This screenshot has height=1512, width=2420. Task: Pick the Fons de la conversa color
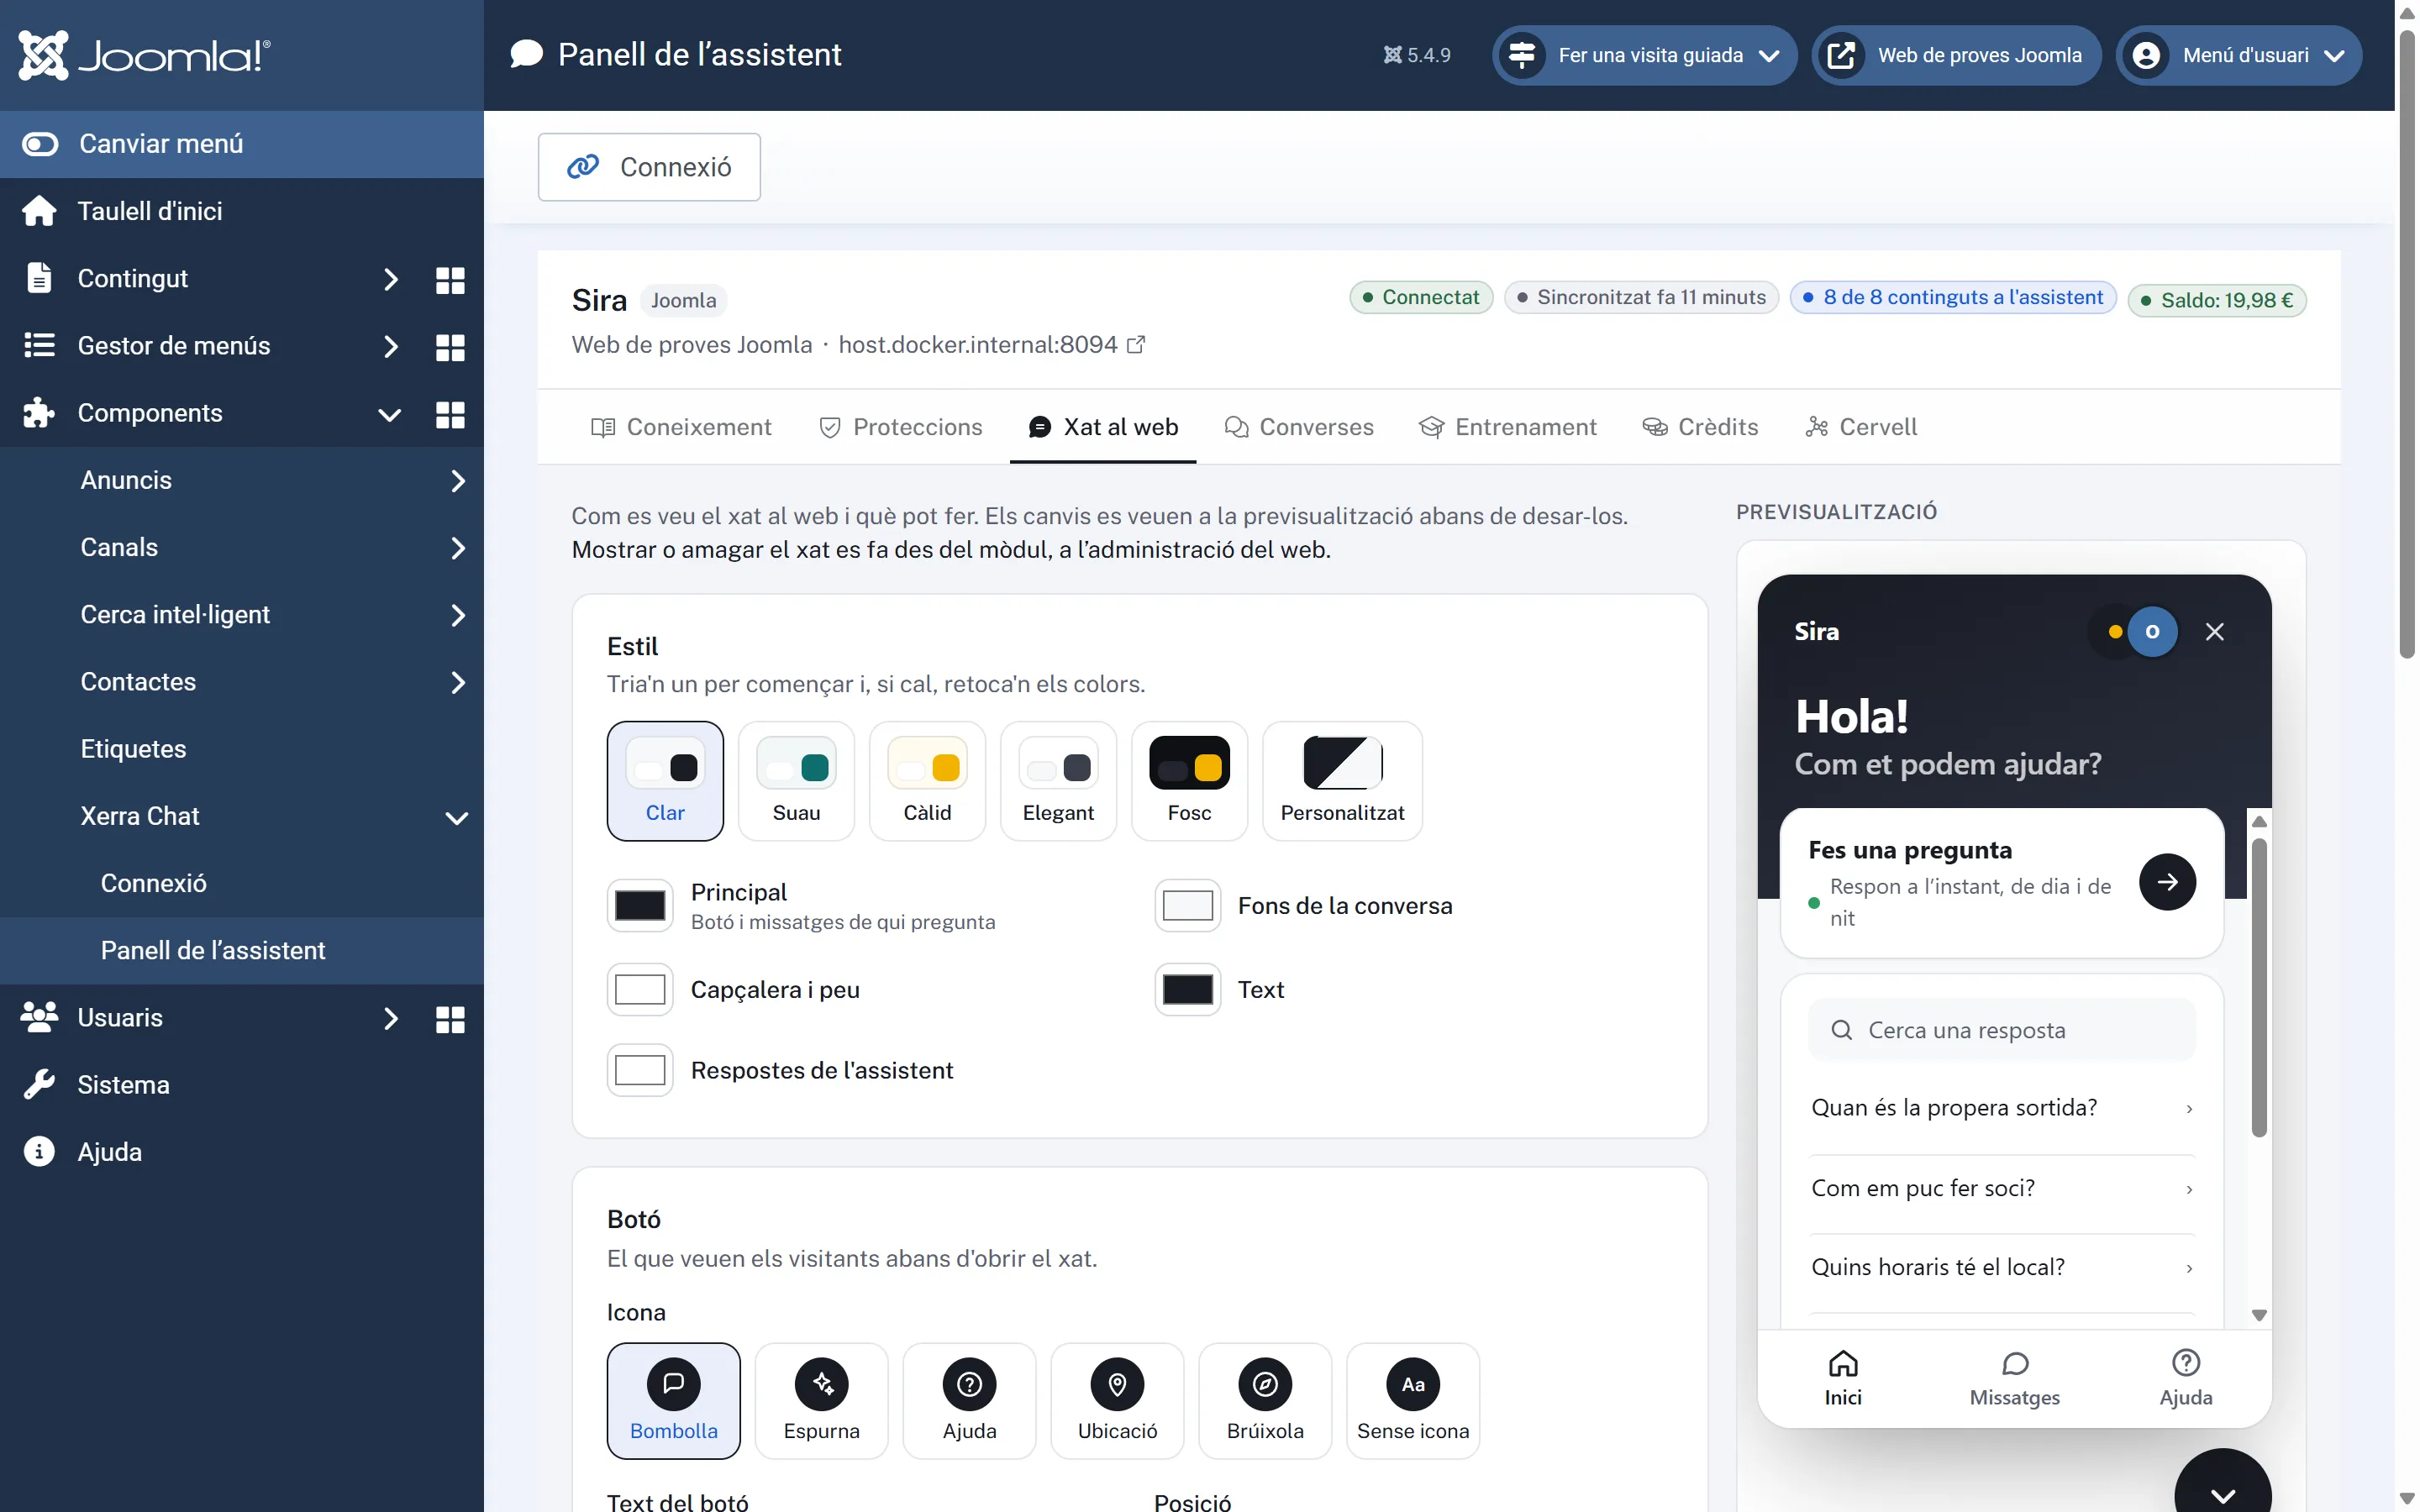point(1188,906)
